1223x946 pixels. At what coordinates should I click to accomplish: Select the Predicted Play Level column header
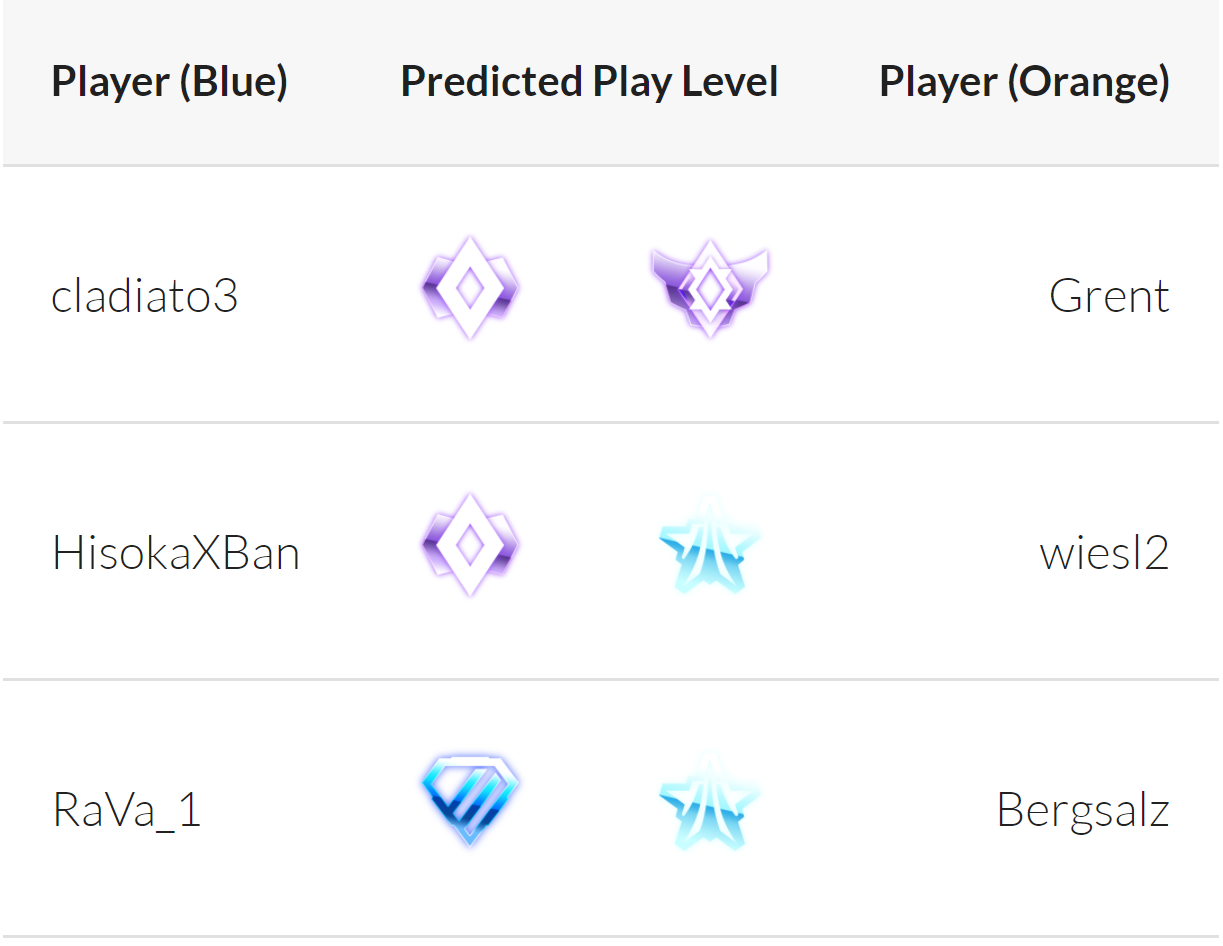click(x=589, y=82)
